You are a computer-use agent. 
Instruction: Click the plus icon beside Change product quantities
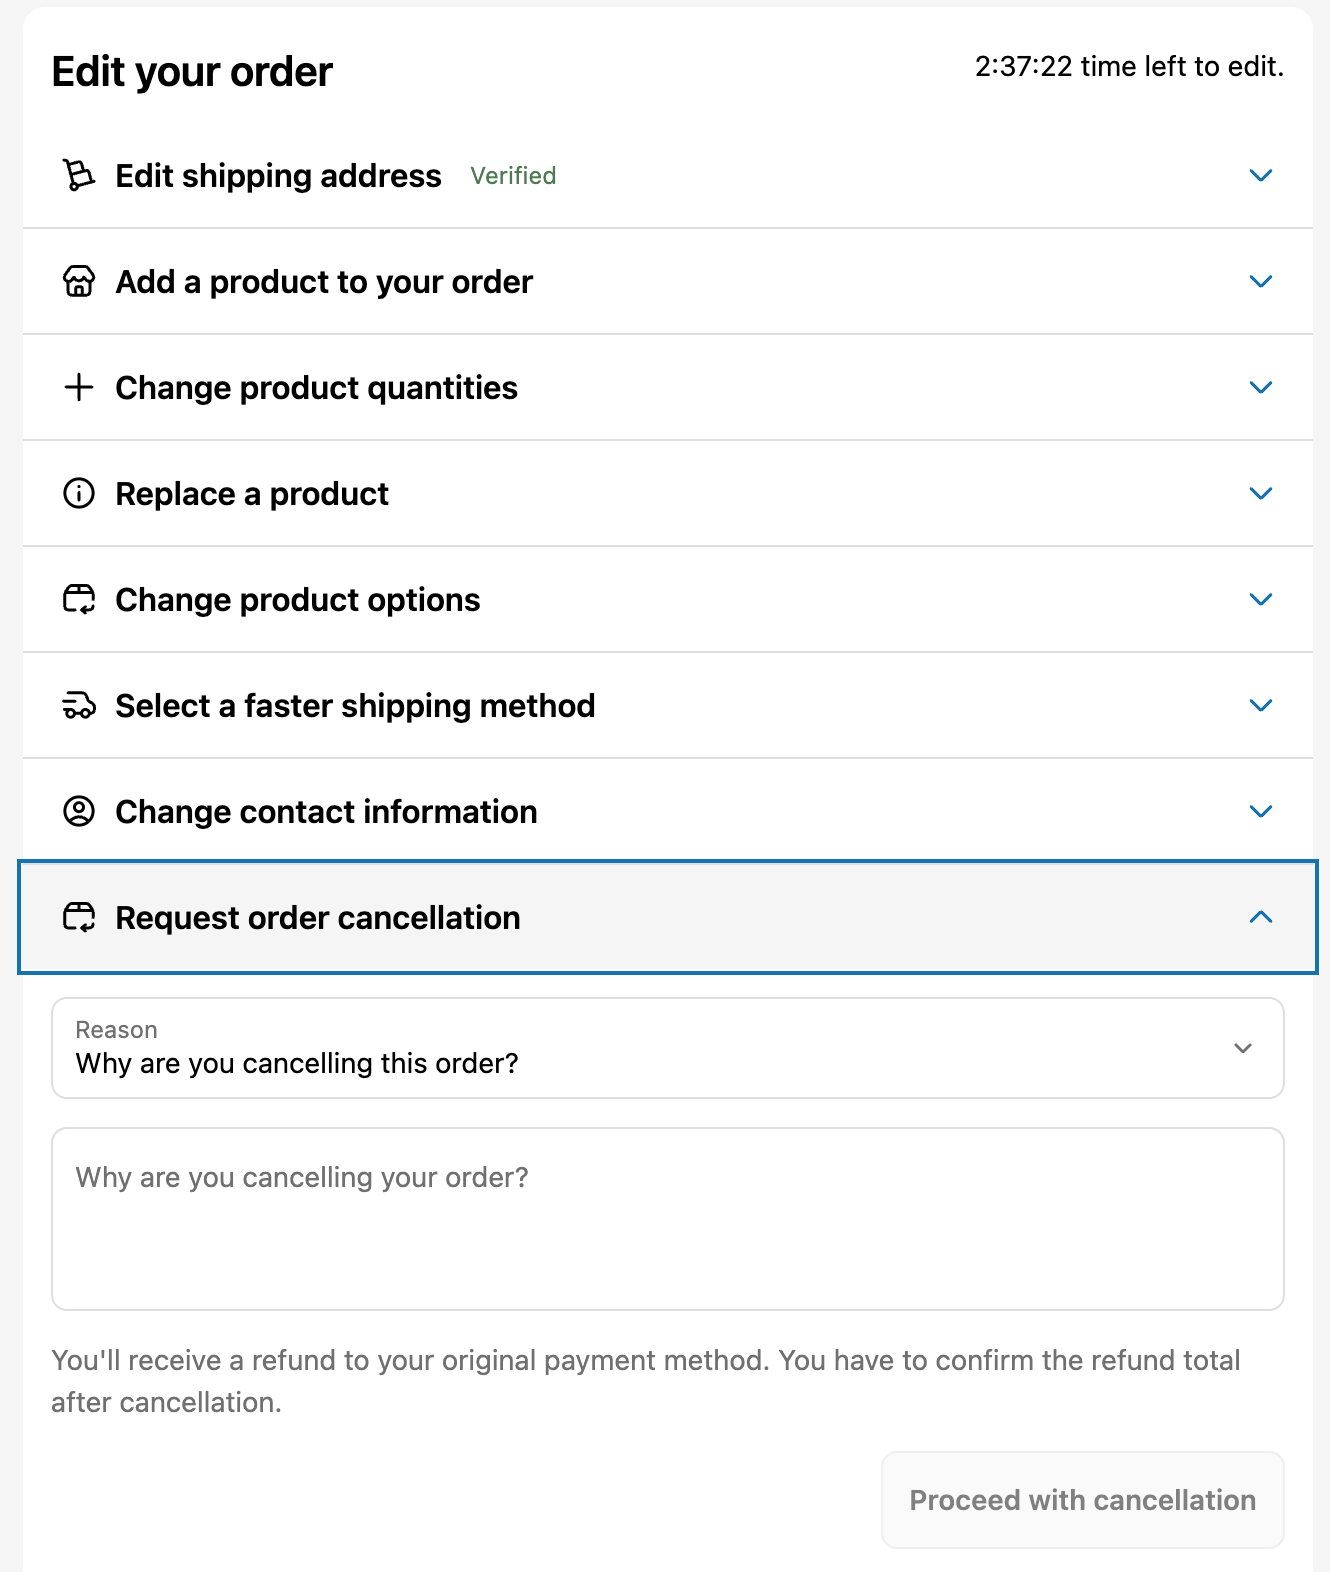coord(79,387)
